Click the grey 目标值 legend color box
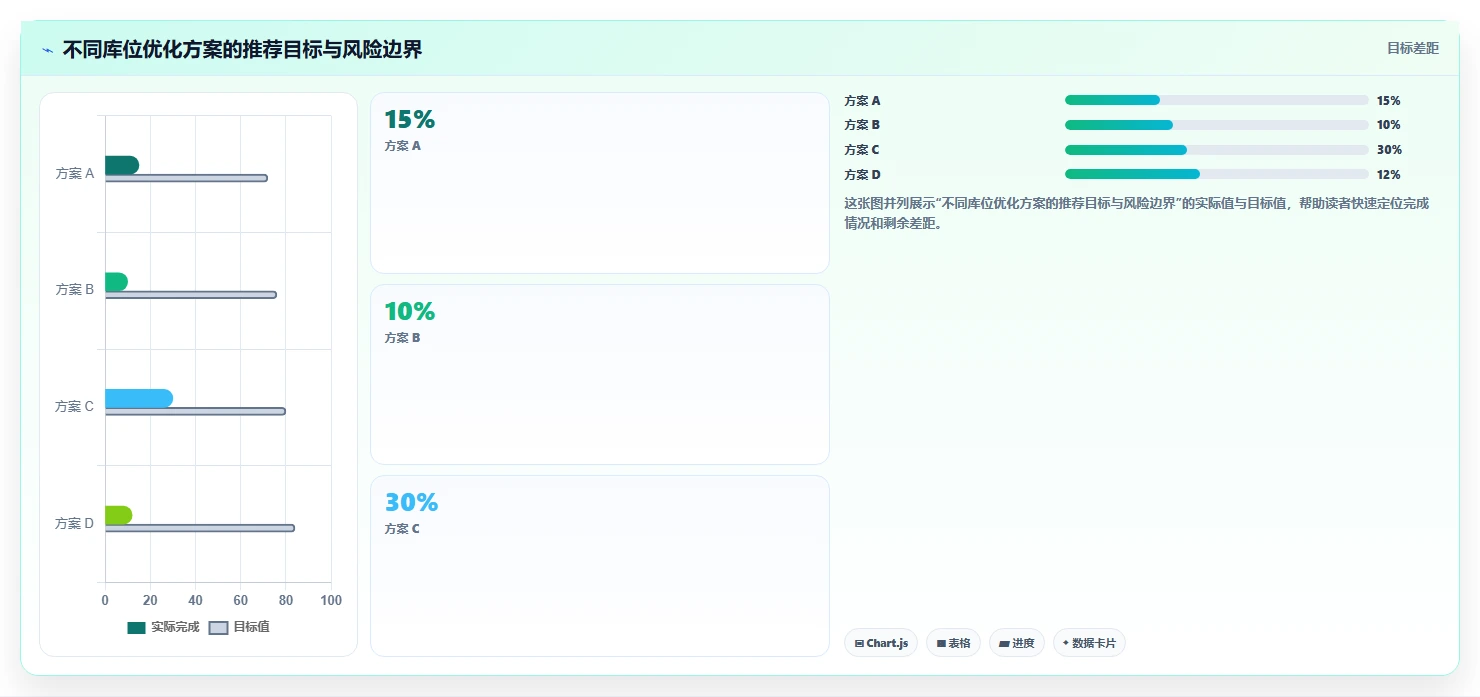Viewport: 1480px width, 697px height. [x=218, y=627]
